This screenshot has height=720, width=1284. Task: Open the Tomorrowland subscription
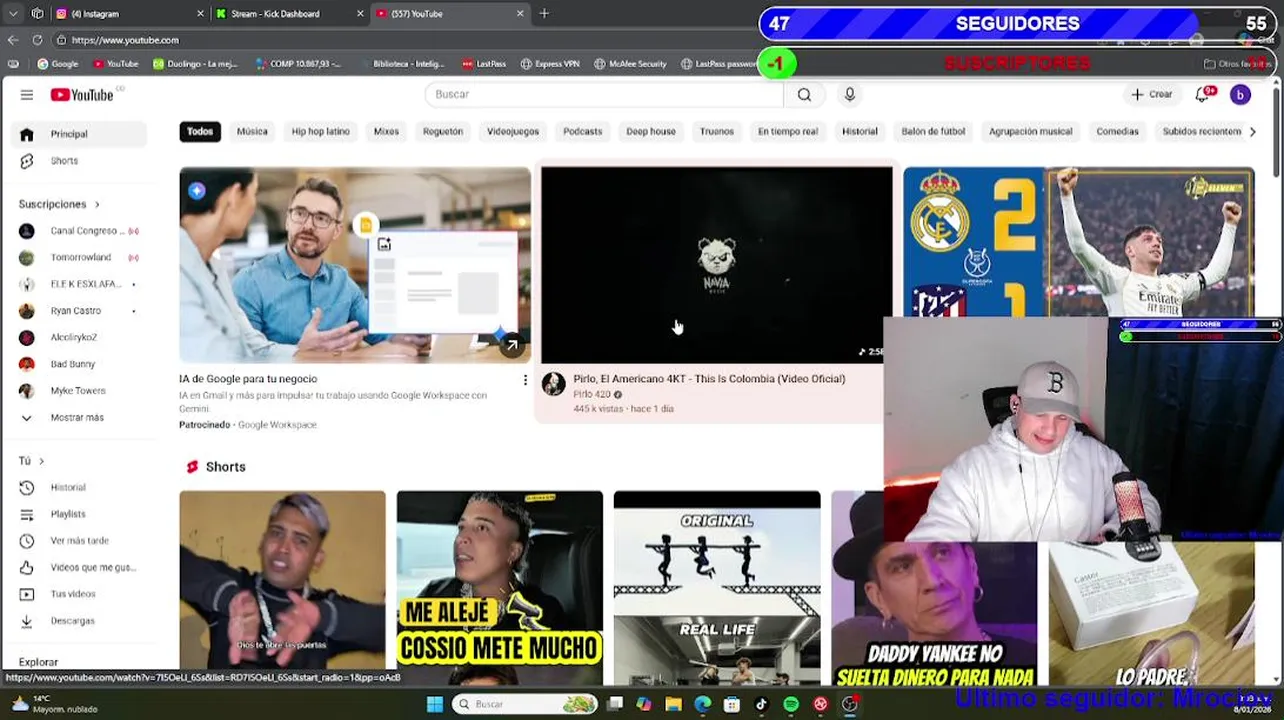point(80,258)
